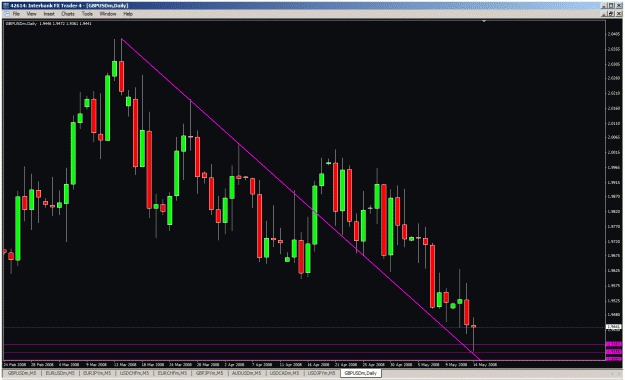Switch to the AUDUSDm,M5 chart tab
The image size is (625, 380).
(x=247, y=373)
